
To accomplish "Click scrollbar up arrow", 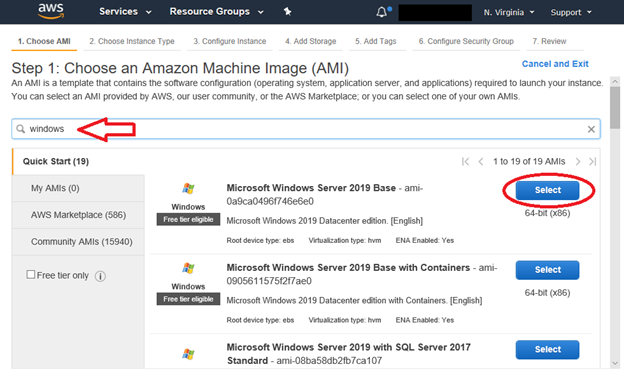I will 615,82.
